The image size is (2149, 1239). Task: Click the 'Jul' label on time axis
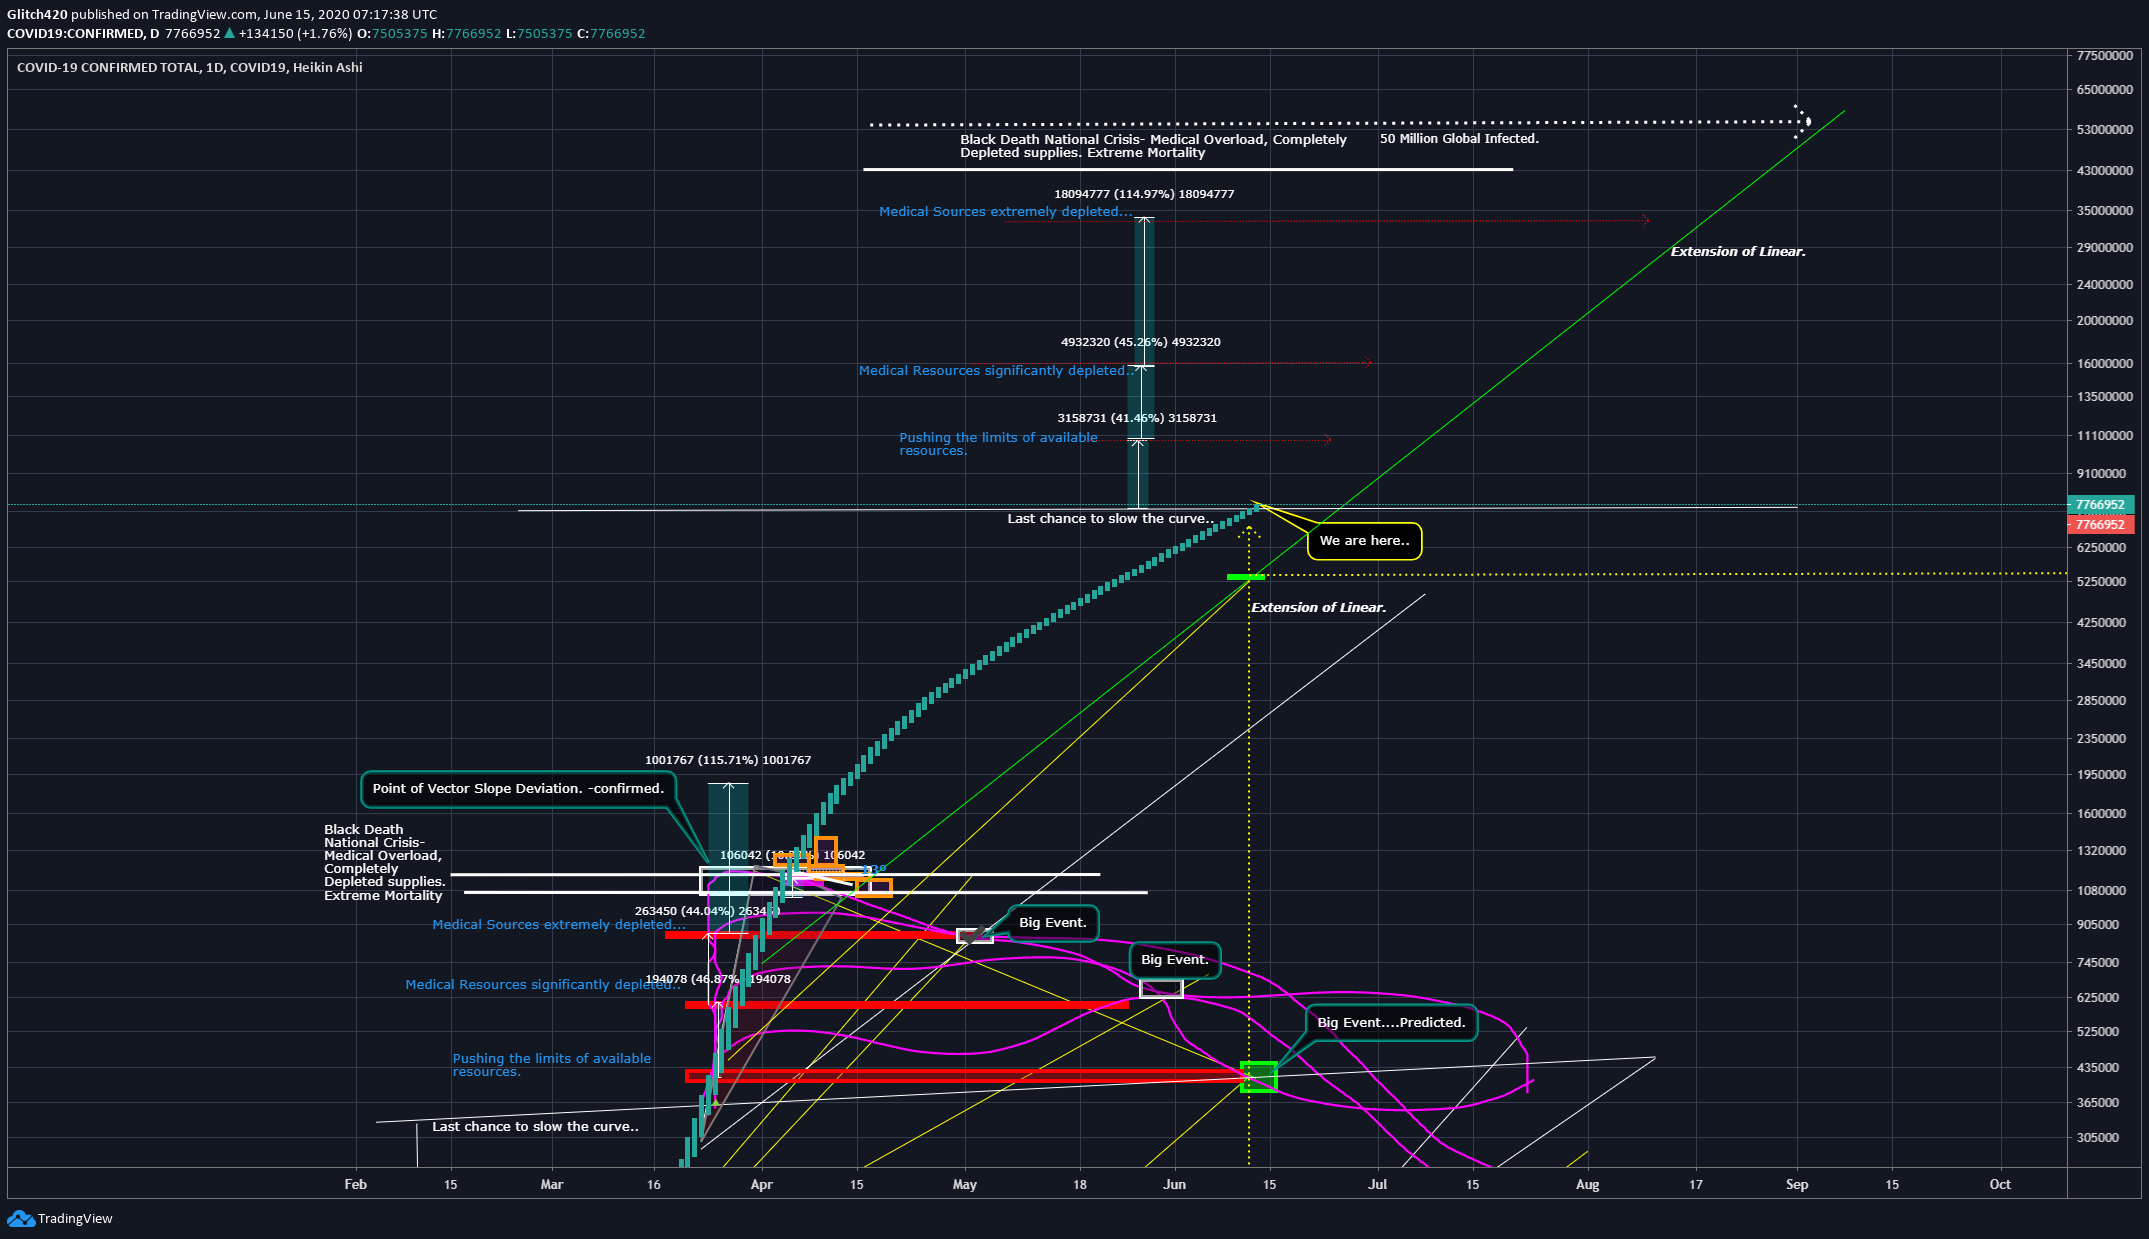tap(1378, 1184)
